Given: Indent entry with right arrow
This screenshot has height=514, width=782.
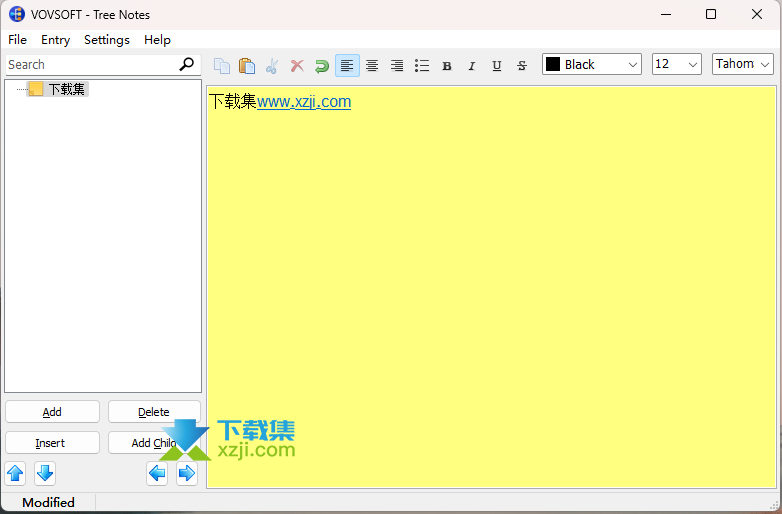Looking at the screenshot, I should point(187,473).
